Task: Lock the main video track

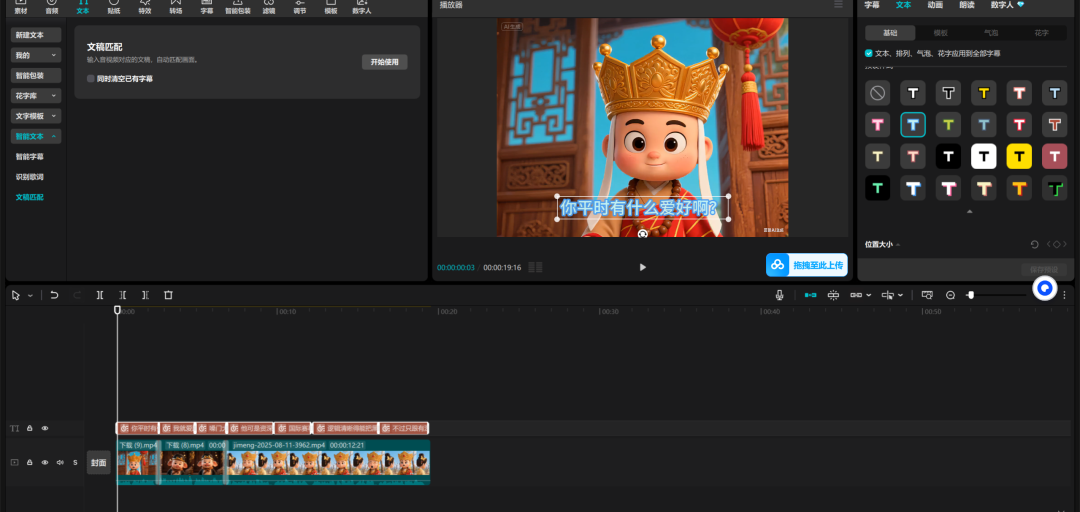Action: point(30,462)
